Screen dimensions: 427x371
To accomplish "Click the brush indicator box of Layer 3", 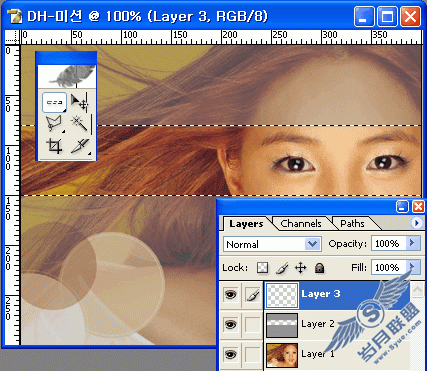I will [252, 295].
